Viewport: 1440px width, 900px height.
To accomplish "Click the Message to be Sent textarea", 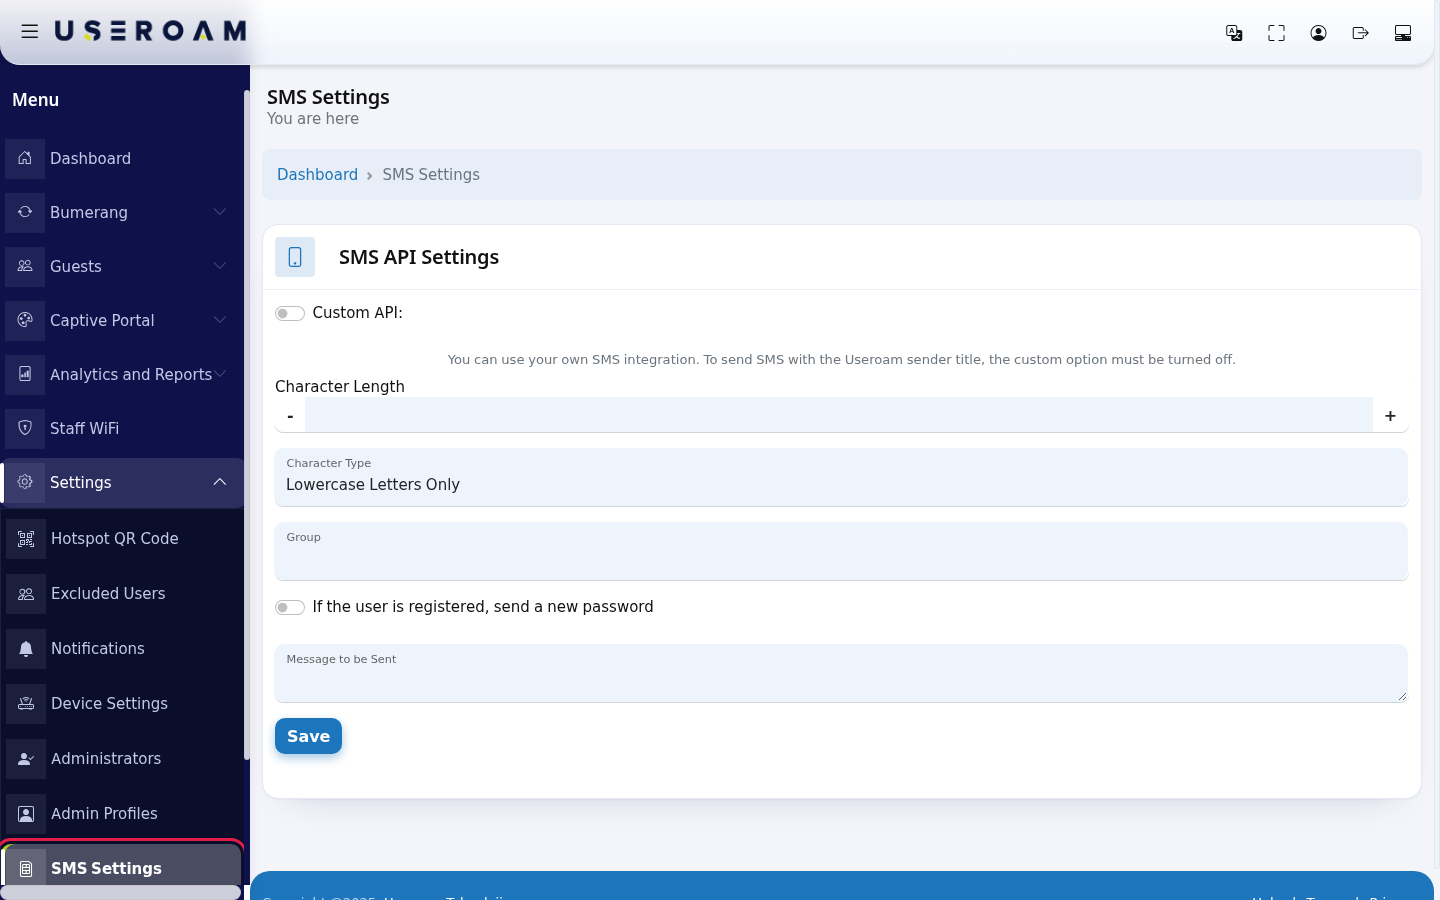I will [x=841, y=673].
